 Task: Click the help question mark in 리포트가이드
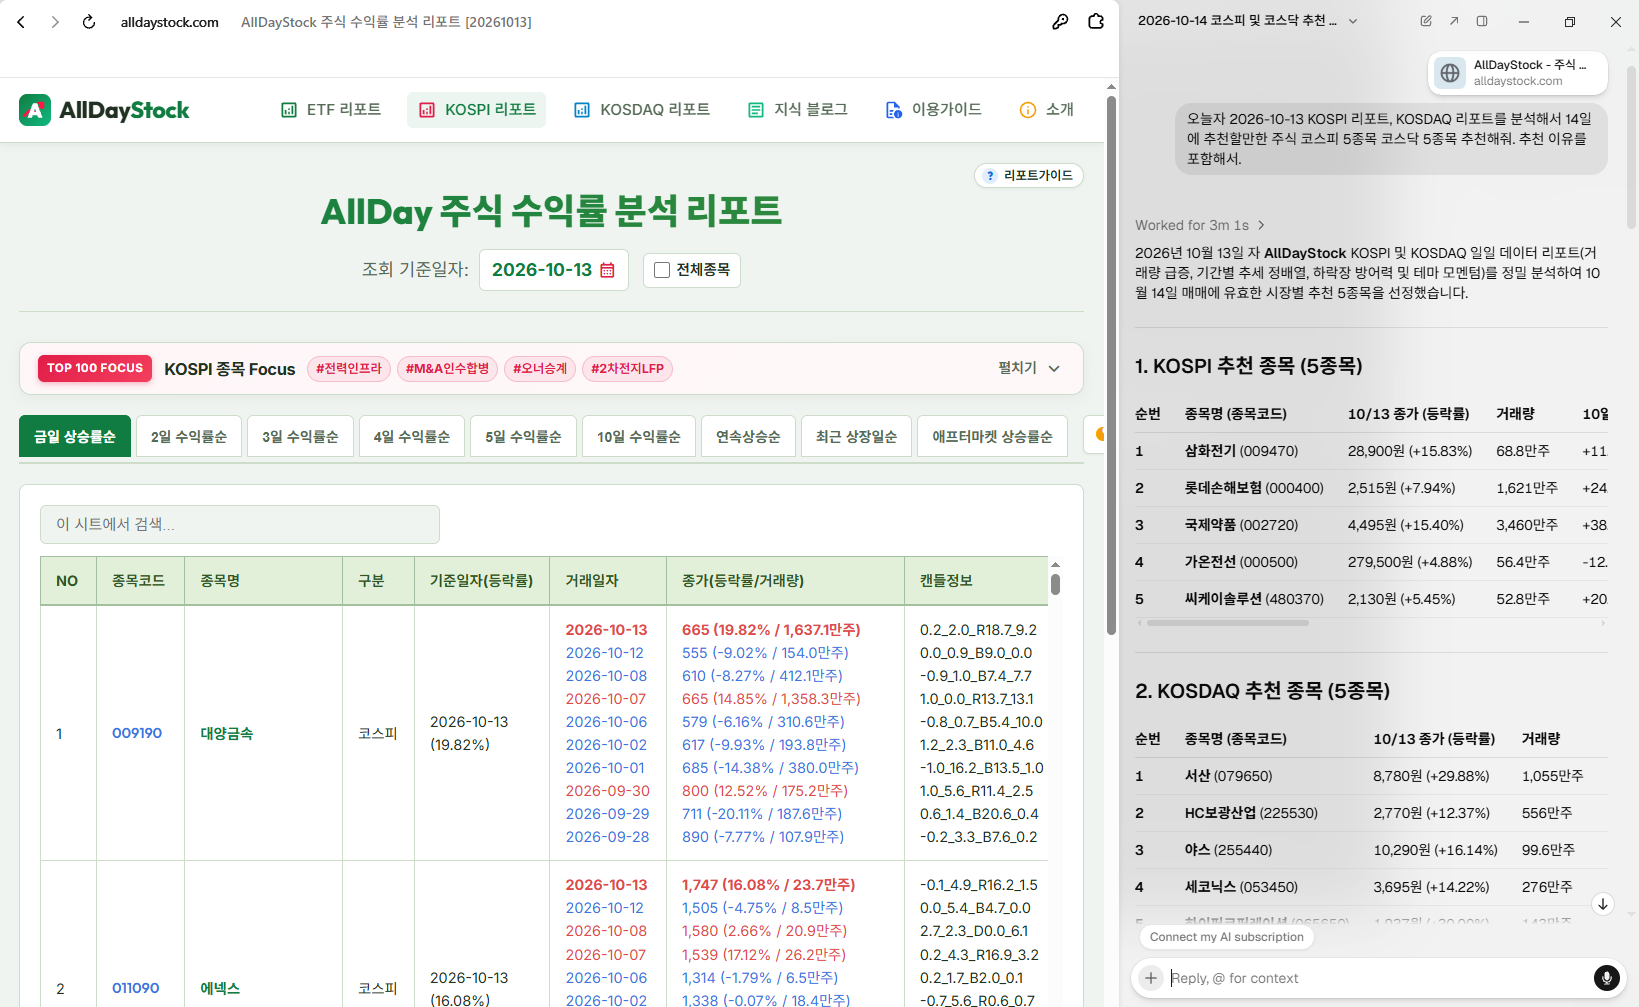[990, 176]
